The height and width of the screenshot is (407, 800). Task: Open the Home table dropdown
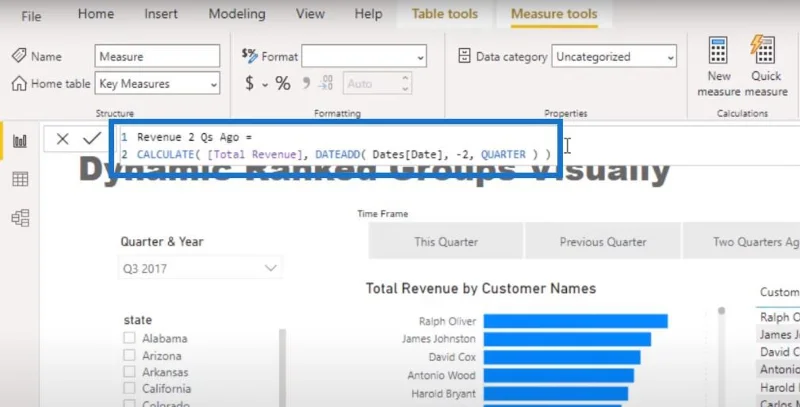(157, 83)
